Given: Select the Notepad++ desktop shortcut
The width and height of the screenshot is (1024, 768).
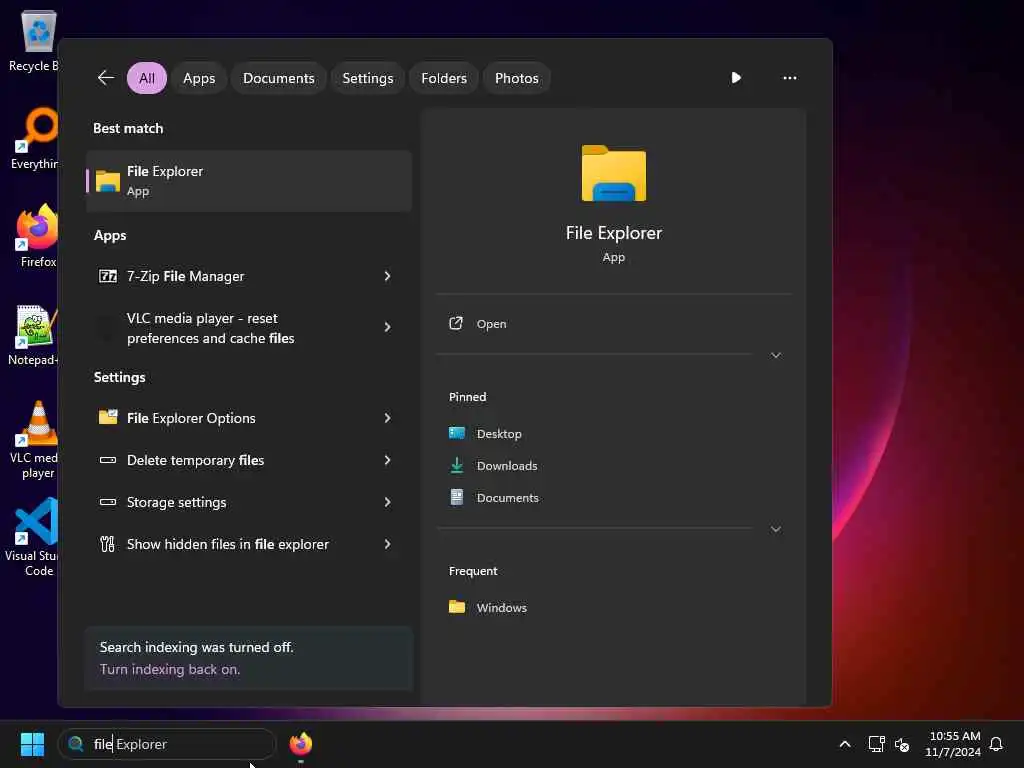Looking at the screenshot, I should (x=33, y=334).
